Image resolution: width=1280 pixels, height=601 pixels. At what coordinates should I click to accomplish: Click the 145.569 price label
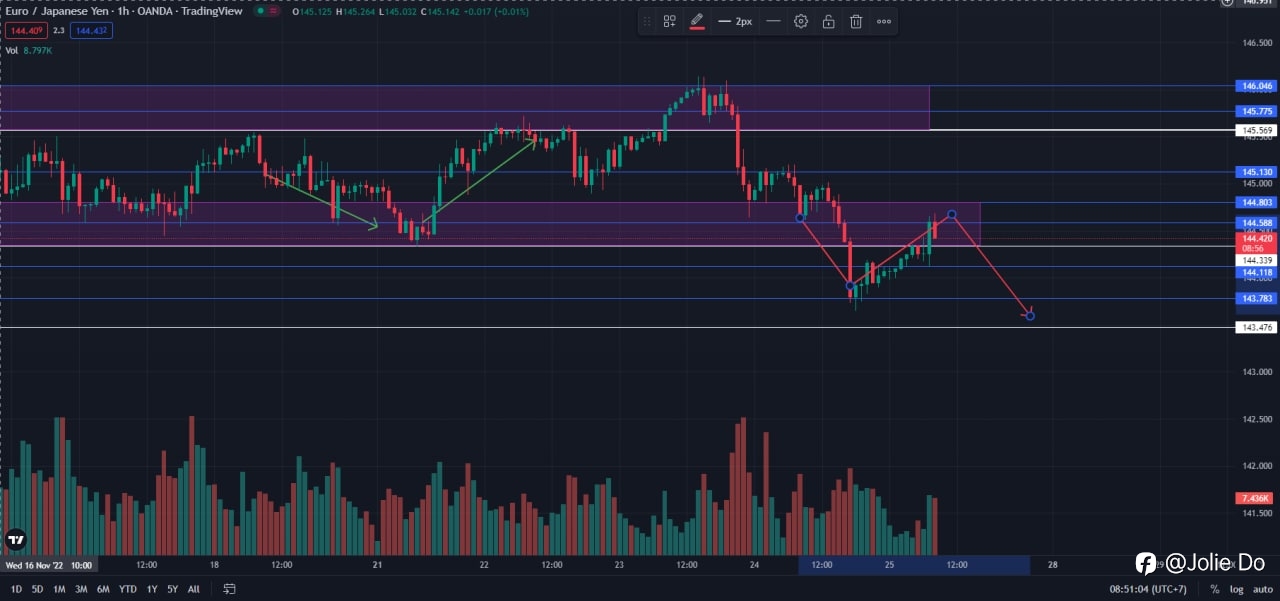pyautogui.click(x=1257, y=130)
